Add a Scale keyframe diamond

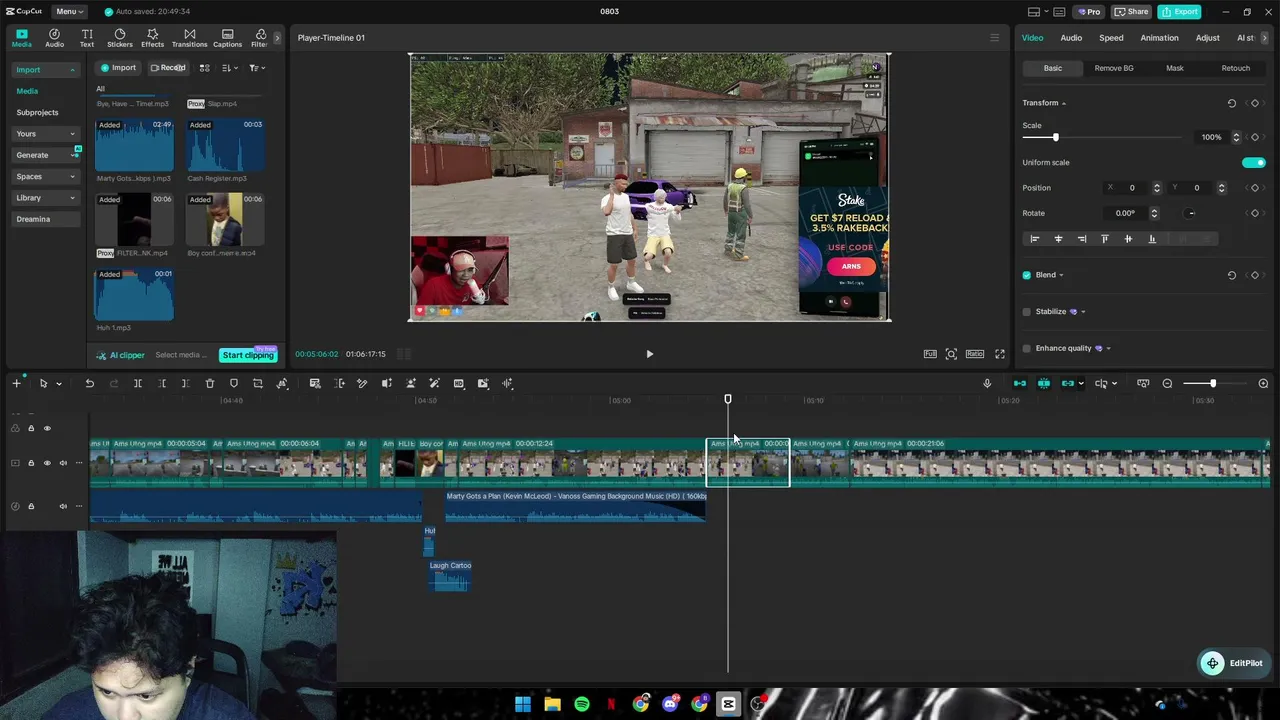1255,137
